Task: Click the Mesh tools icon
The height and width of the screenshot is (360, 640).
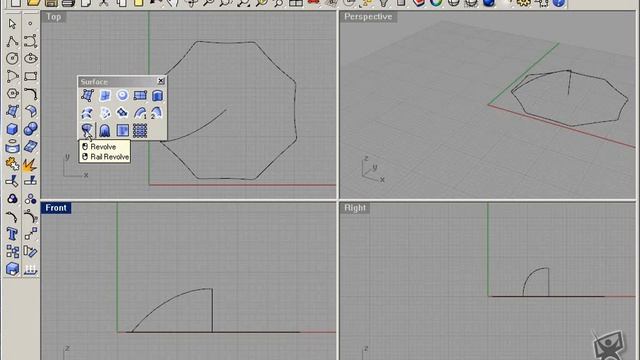Action: pyautogui.click(x=30, y=147)
